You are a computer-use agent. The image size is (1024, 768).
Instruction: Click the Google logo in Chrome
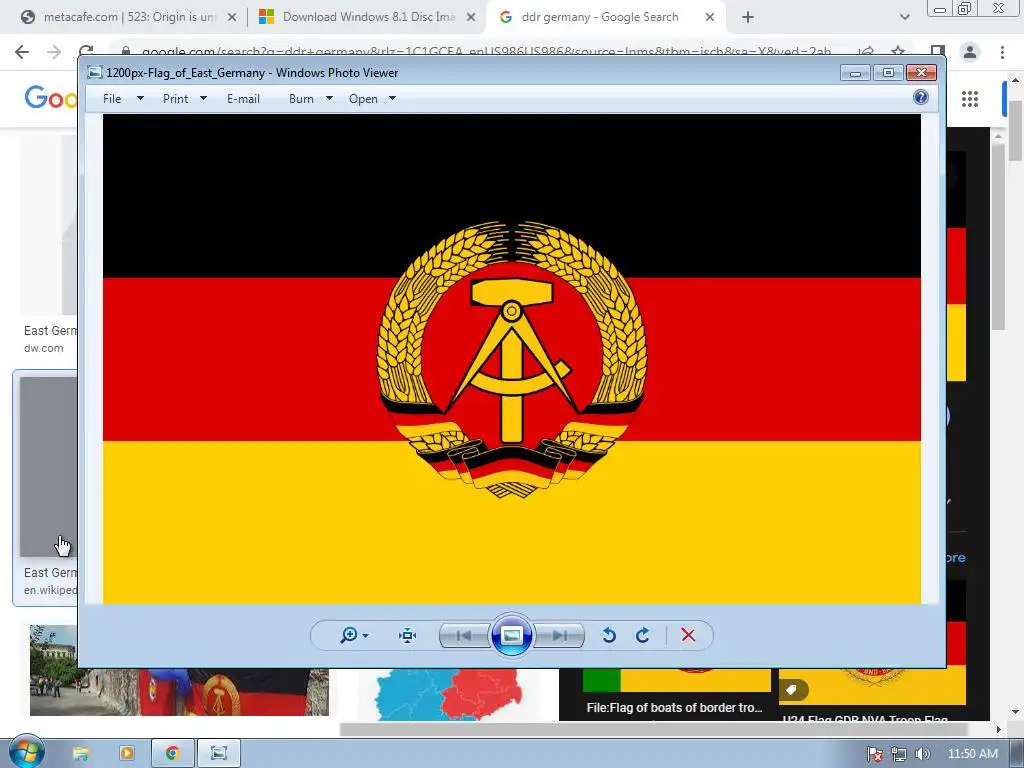pyautogui.click(x=51, y=99)
